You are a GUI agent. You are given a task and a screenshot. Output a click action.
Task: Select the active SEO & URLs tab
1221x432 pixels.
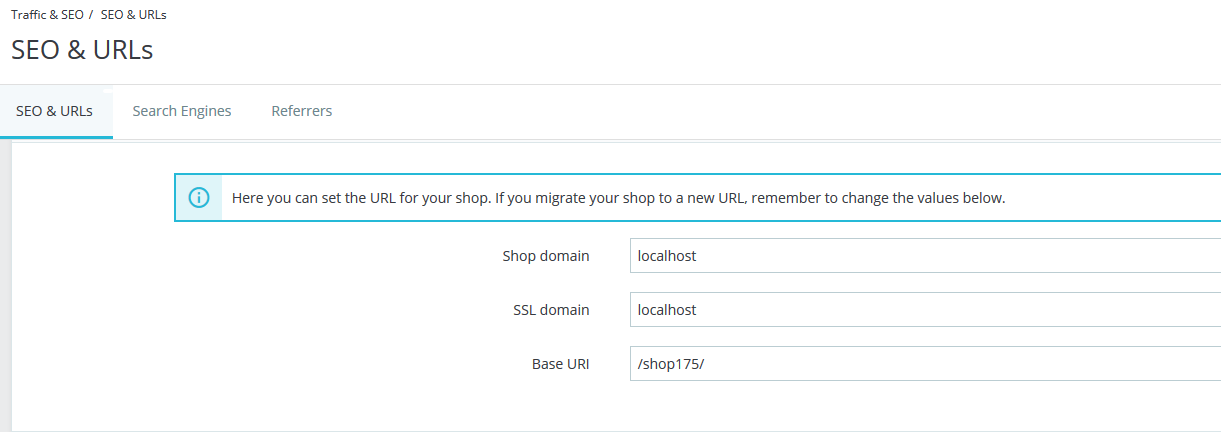click(55, 111)
